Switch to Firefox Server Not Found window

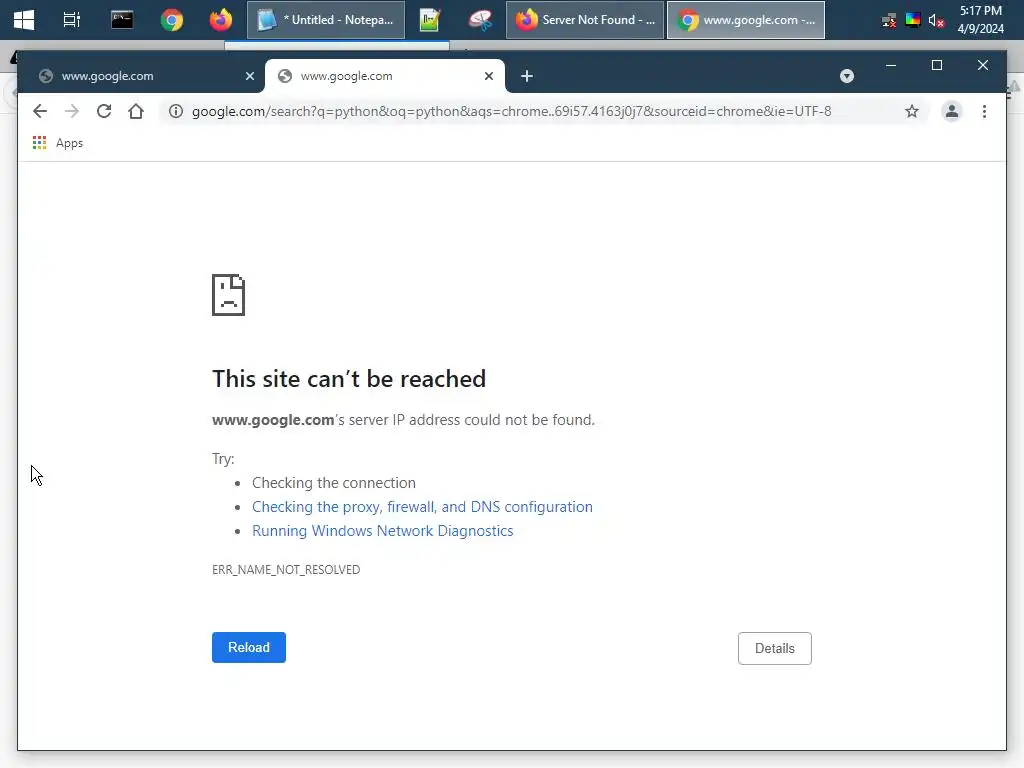[584, 20]
